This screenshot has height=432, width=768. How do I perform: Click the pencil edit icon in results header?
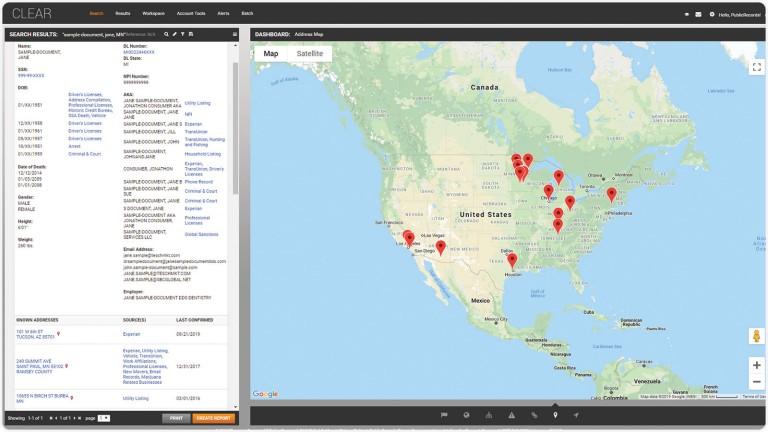[174, 34]
